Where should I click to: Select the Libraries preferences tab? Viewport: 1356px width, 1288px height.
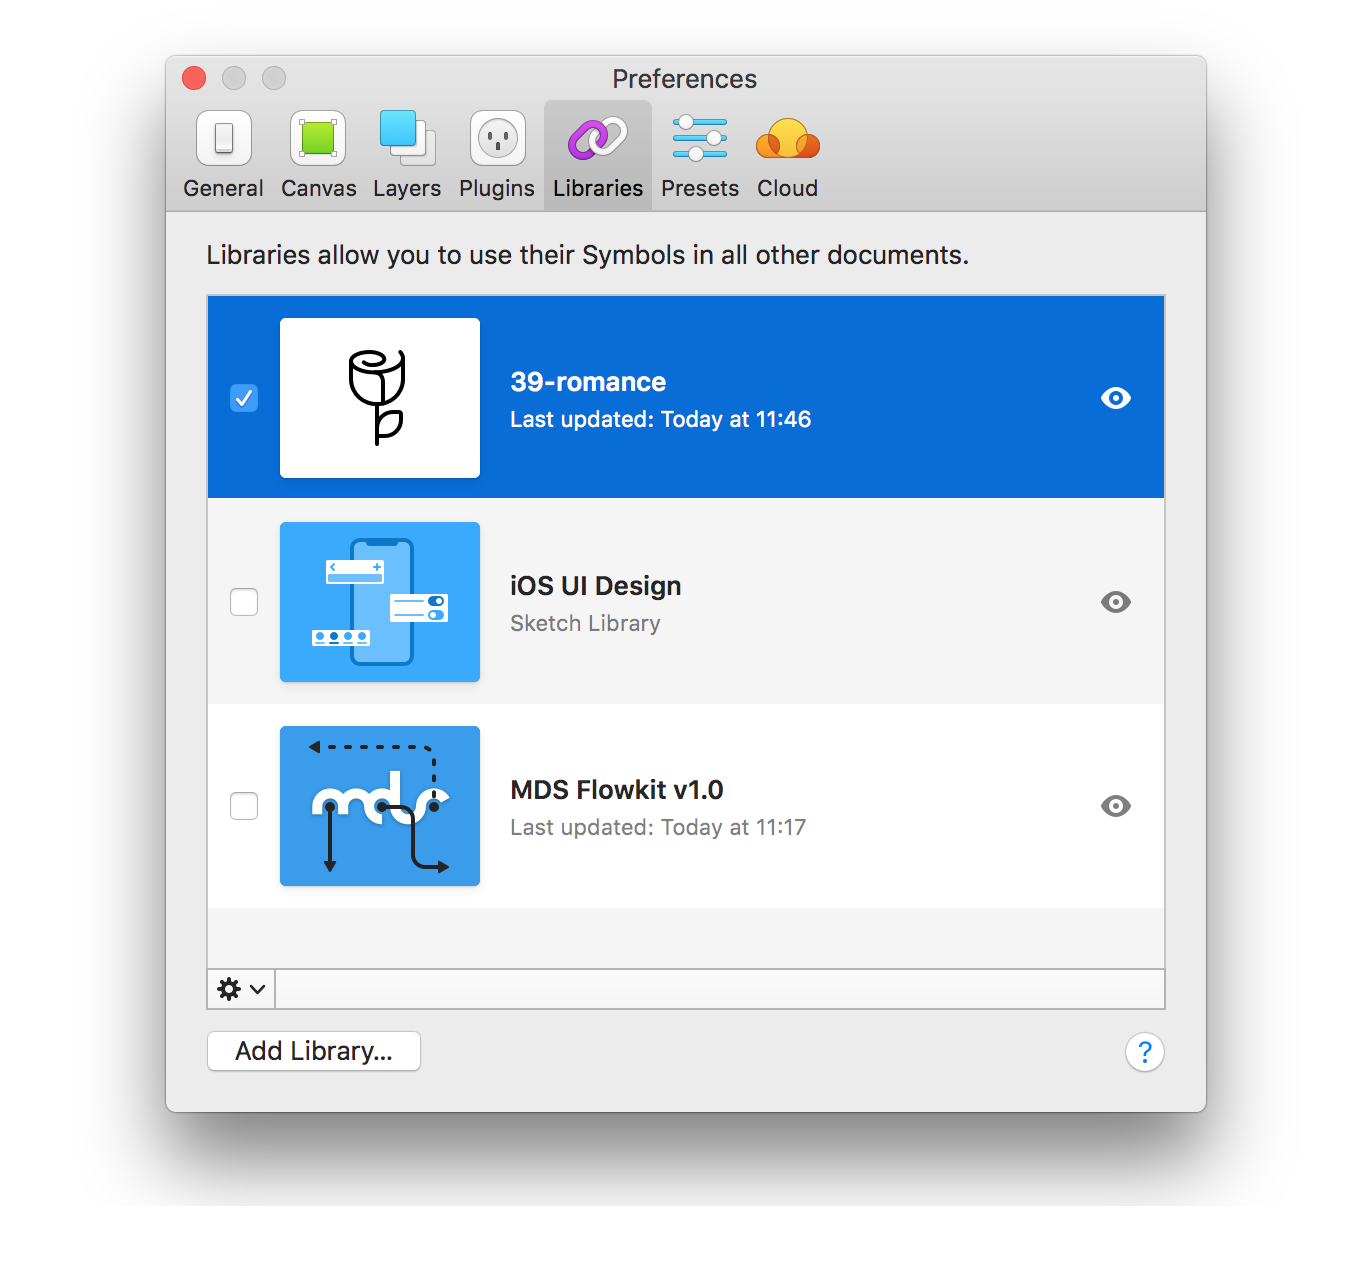(x=598, y=156)
